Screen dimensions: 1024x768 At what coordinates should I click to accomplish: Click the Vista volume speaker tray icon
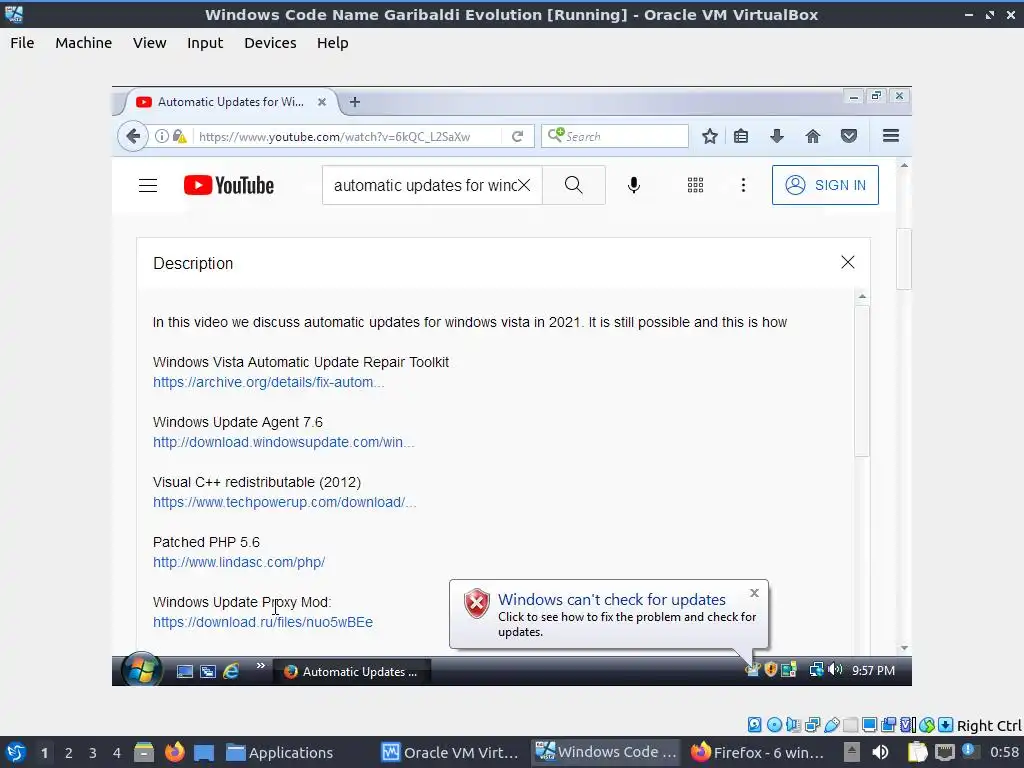tap(835, 669)
